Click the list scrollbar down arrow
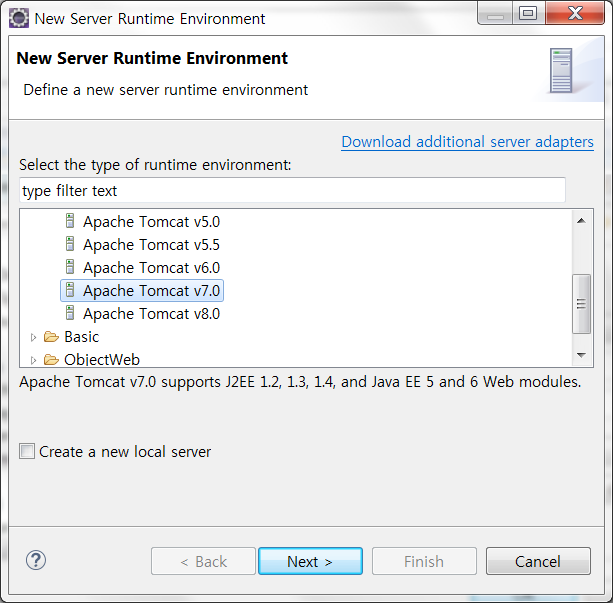This screenshot has height=603, width=613. [x=581, y=355]
